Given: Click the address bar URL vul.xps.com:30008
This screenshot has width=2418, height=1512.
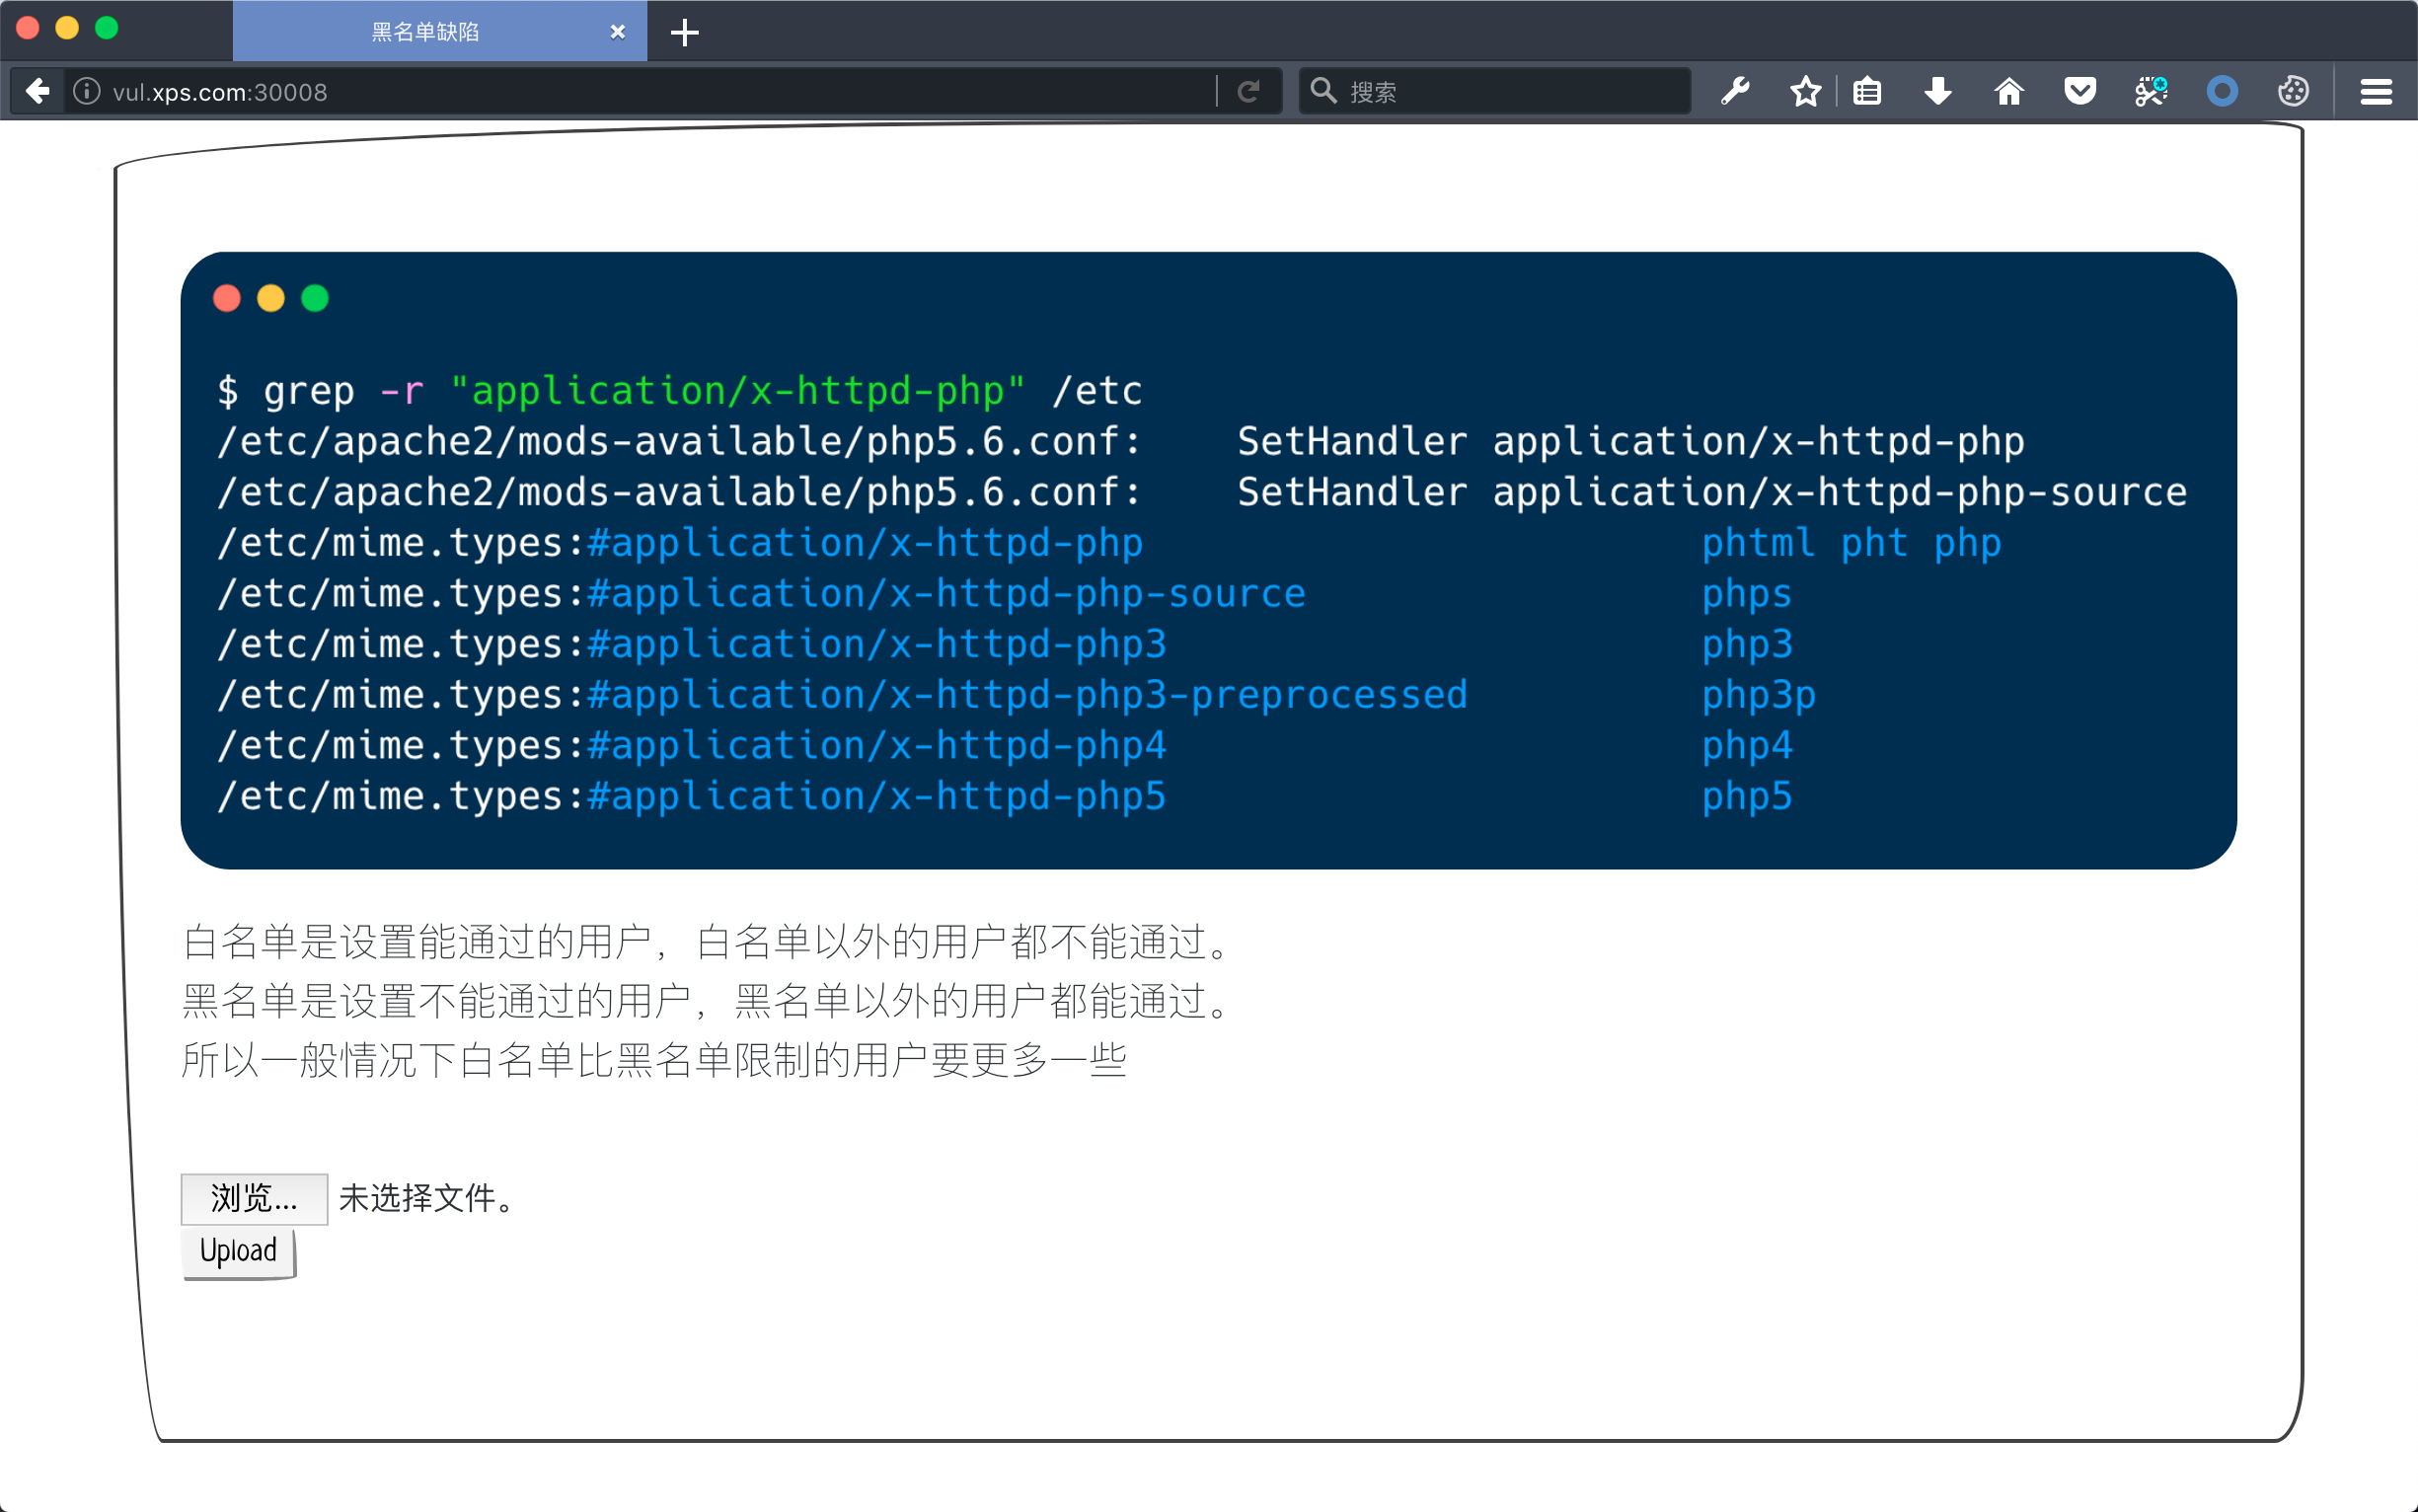Looking at the screenshot, I should [x=220, y=92].
